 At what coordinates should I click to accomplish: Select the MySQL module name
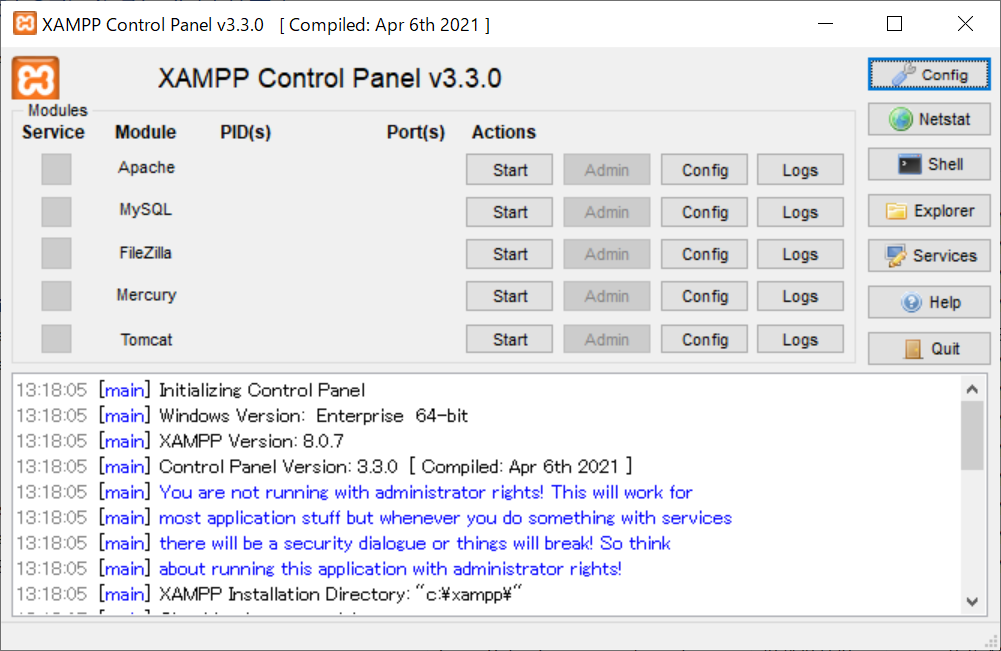[x=146, y=209]
